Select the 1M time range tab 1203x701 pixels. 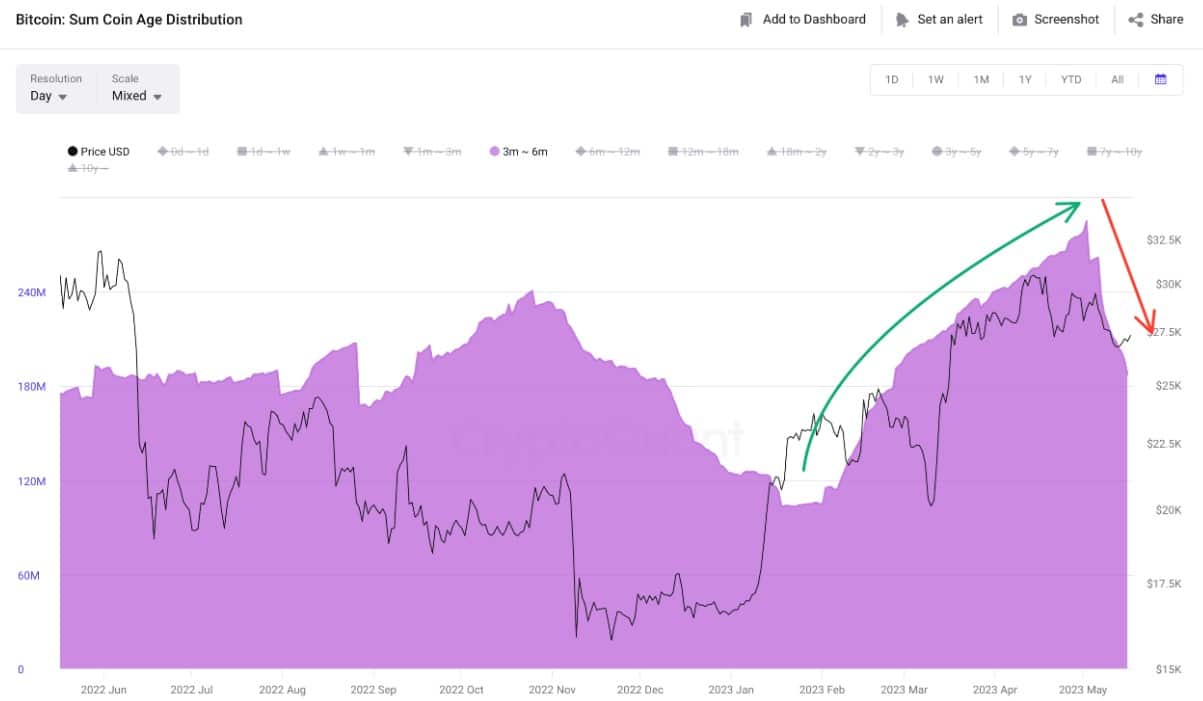click(981, 80)
